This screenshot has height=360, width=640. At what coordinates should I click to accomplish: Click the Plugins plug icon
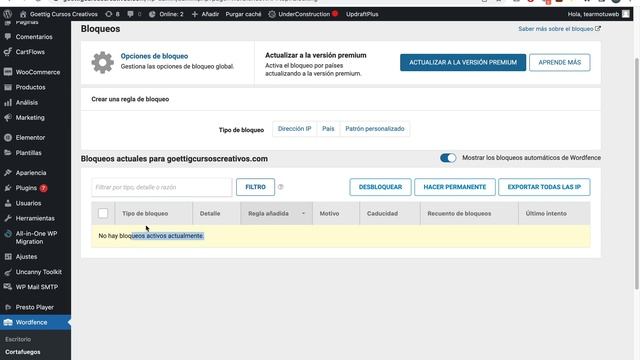(x=8, y=188)
